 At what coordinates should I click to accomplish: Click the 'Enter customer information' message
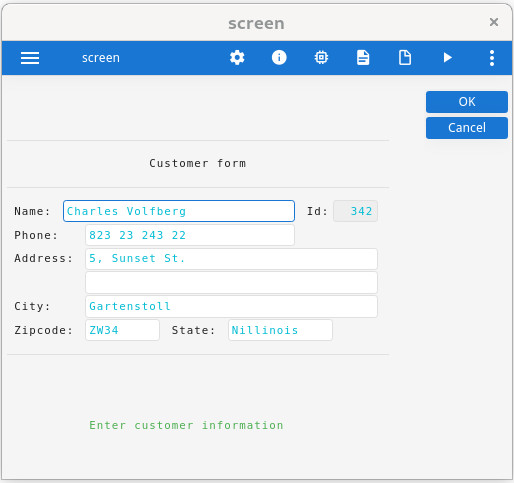click(186, 425)
